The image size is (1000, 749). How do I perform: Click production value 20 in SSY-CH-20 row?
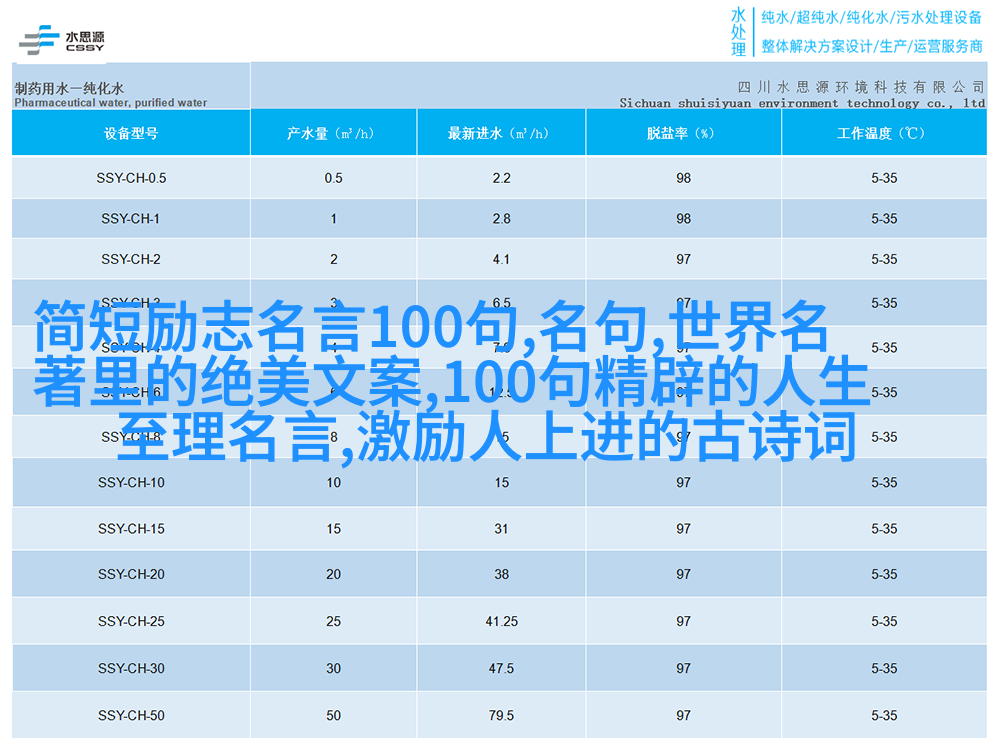pos(334,574)
